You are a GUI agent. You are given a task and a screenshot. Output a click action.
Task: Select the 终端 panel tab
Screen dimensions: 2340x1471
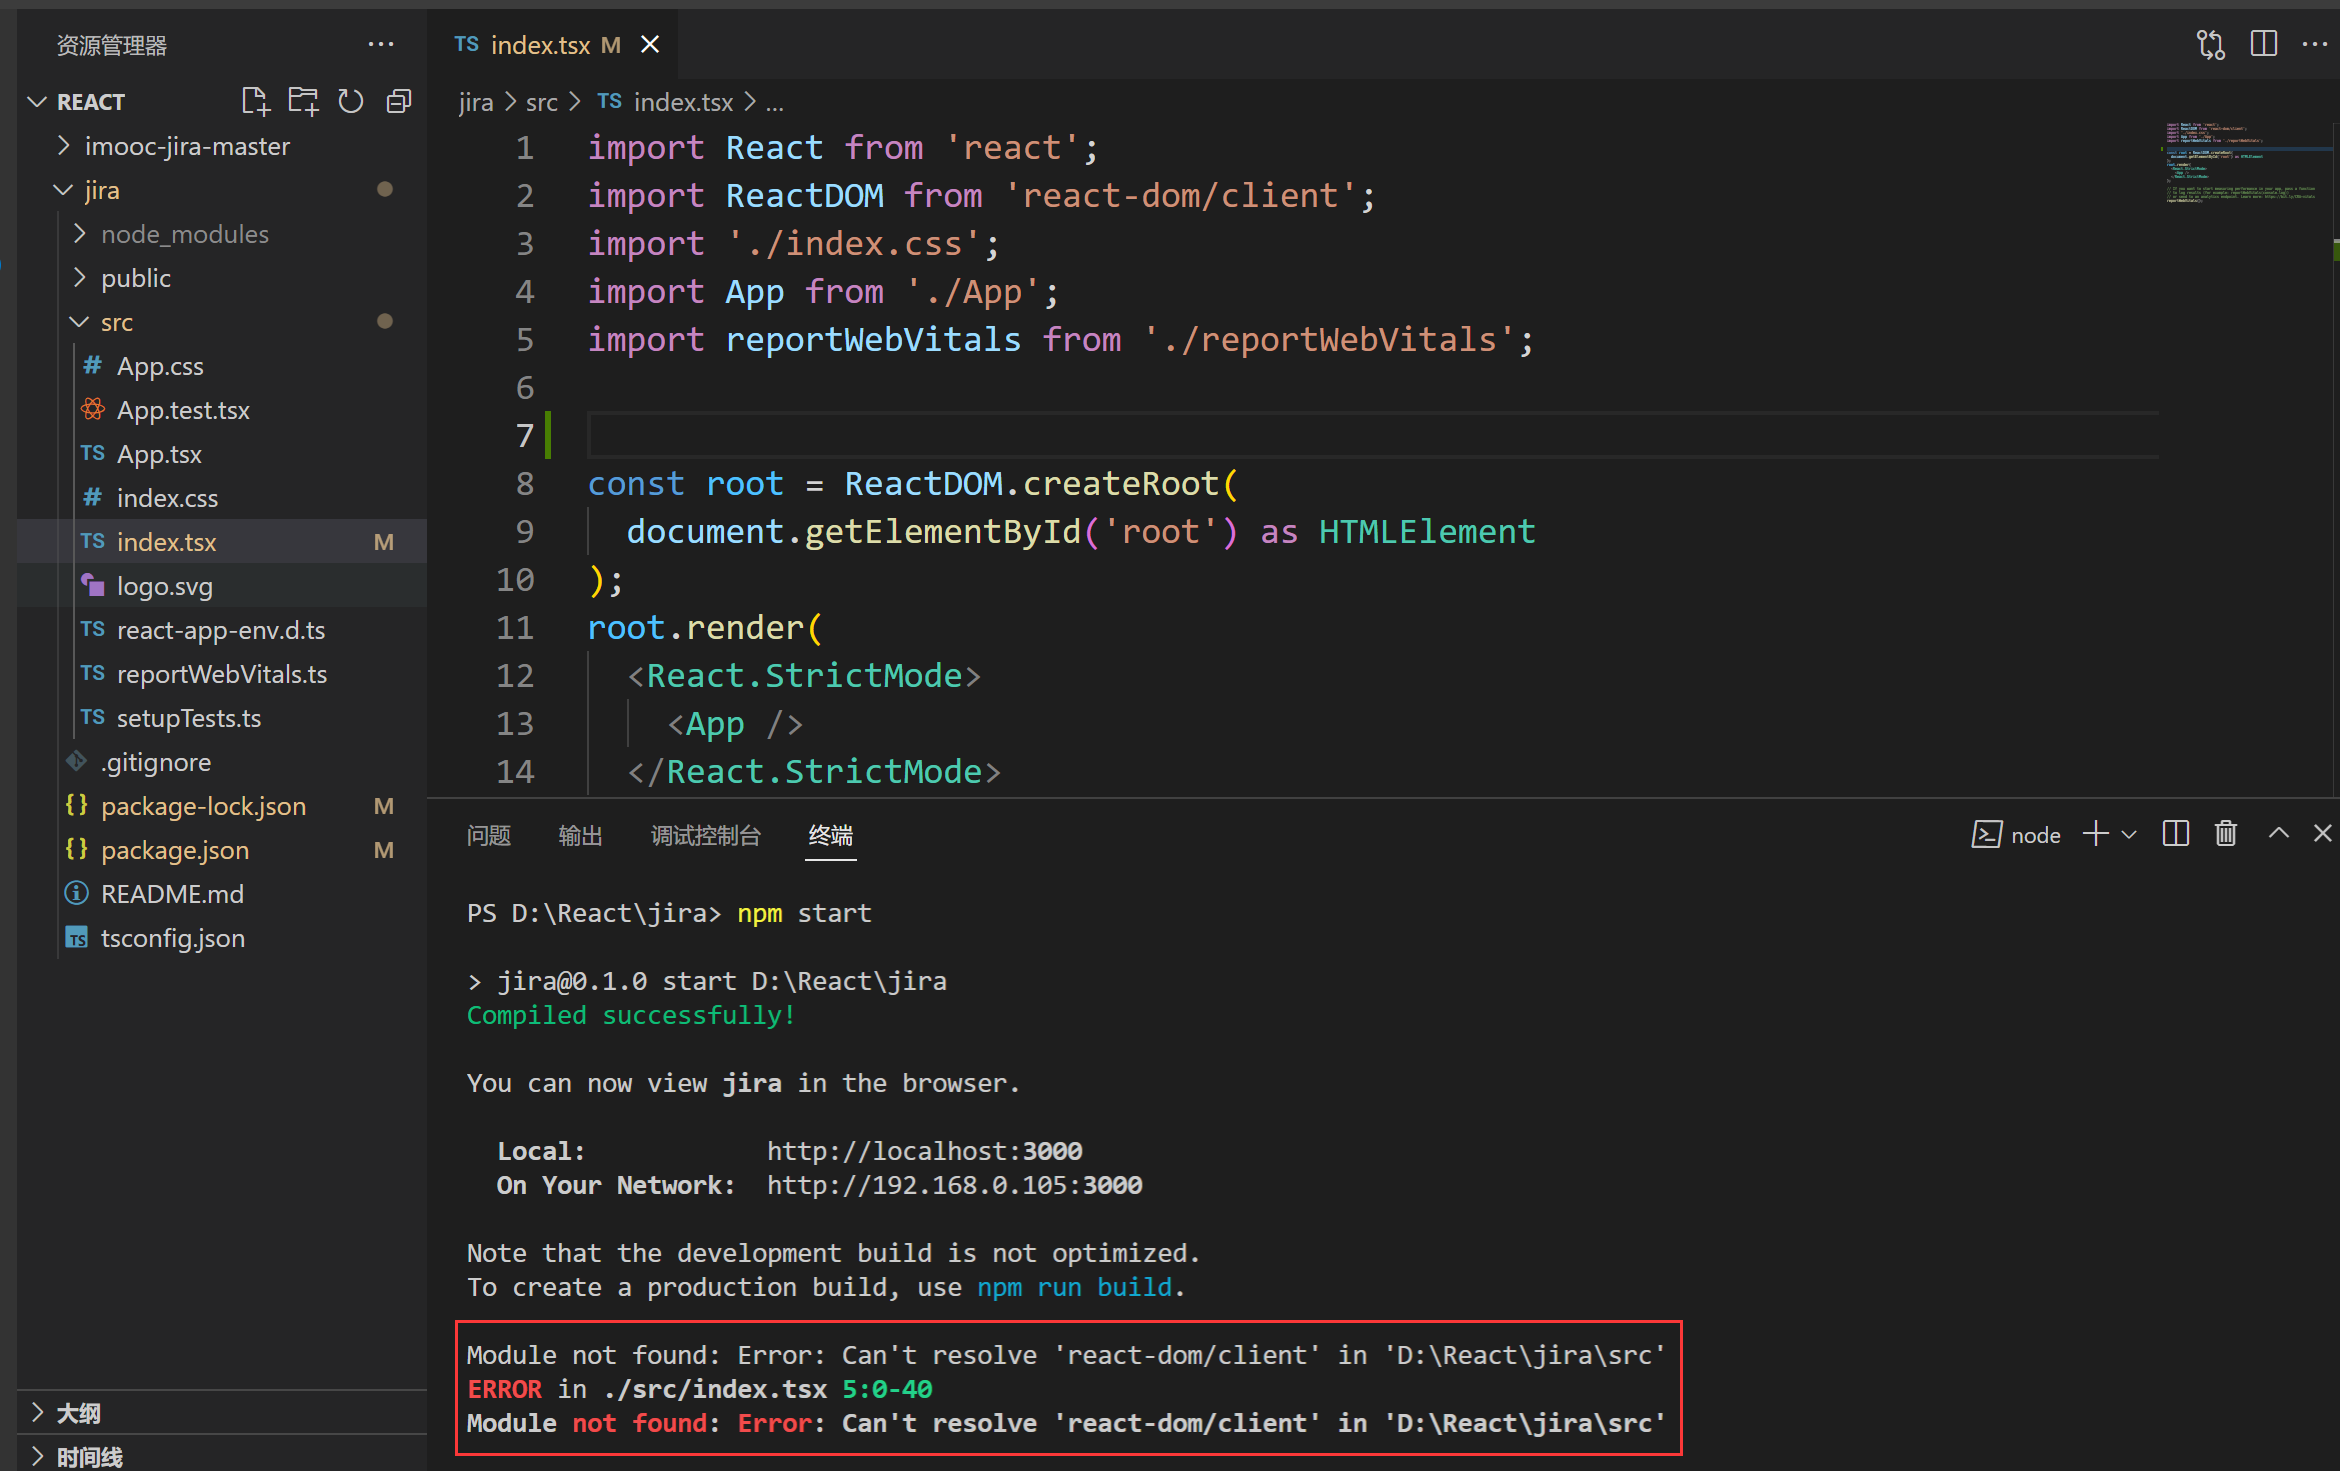pos(831,835)
